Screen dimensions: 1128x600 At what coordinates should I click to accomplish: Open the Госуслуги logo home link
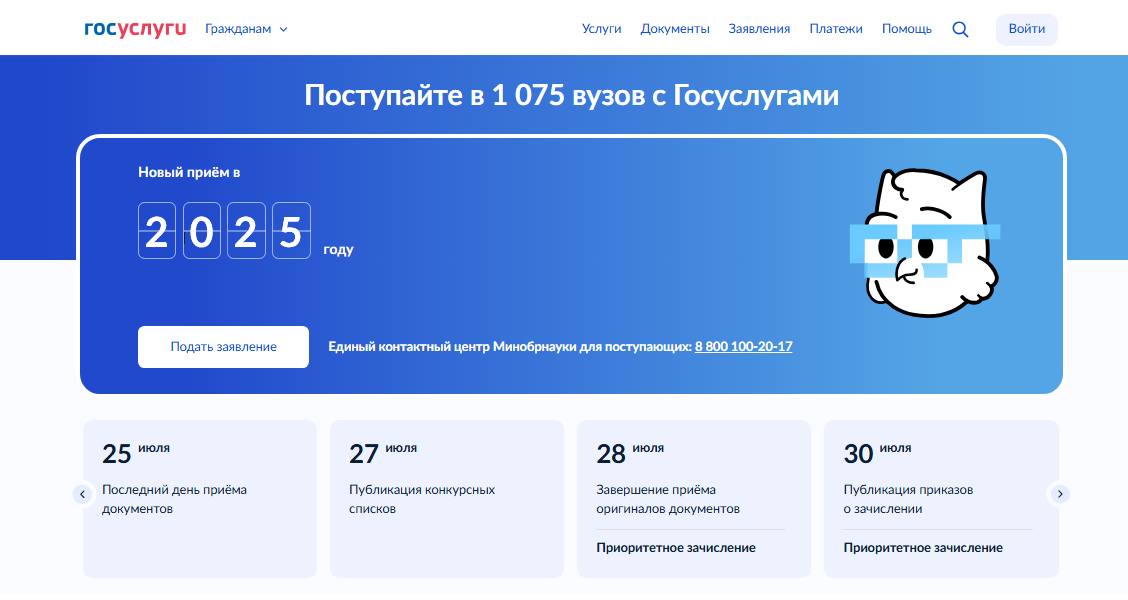click(135, 29)
